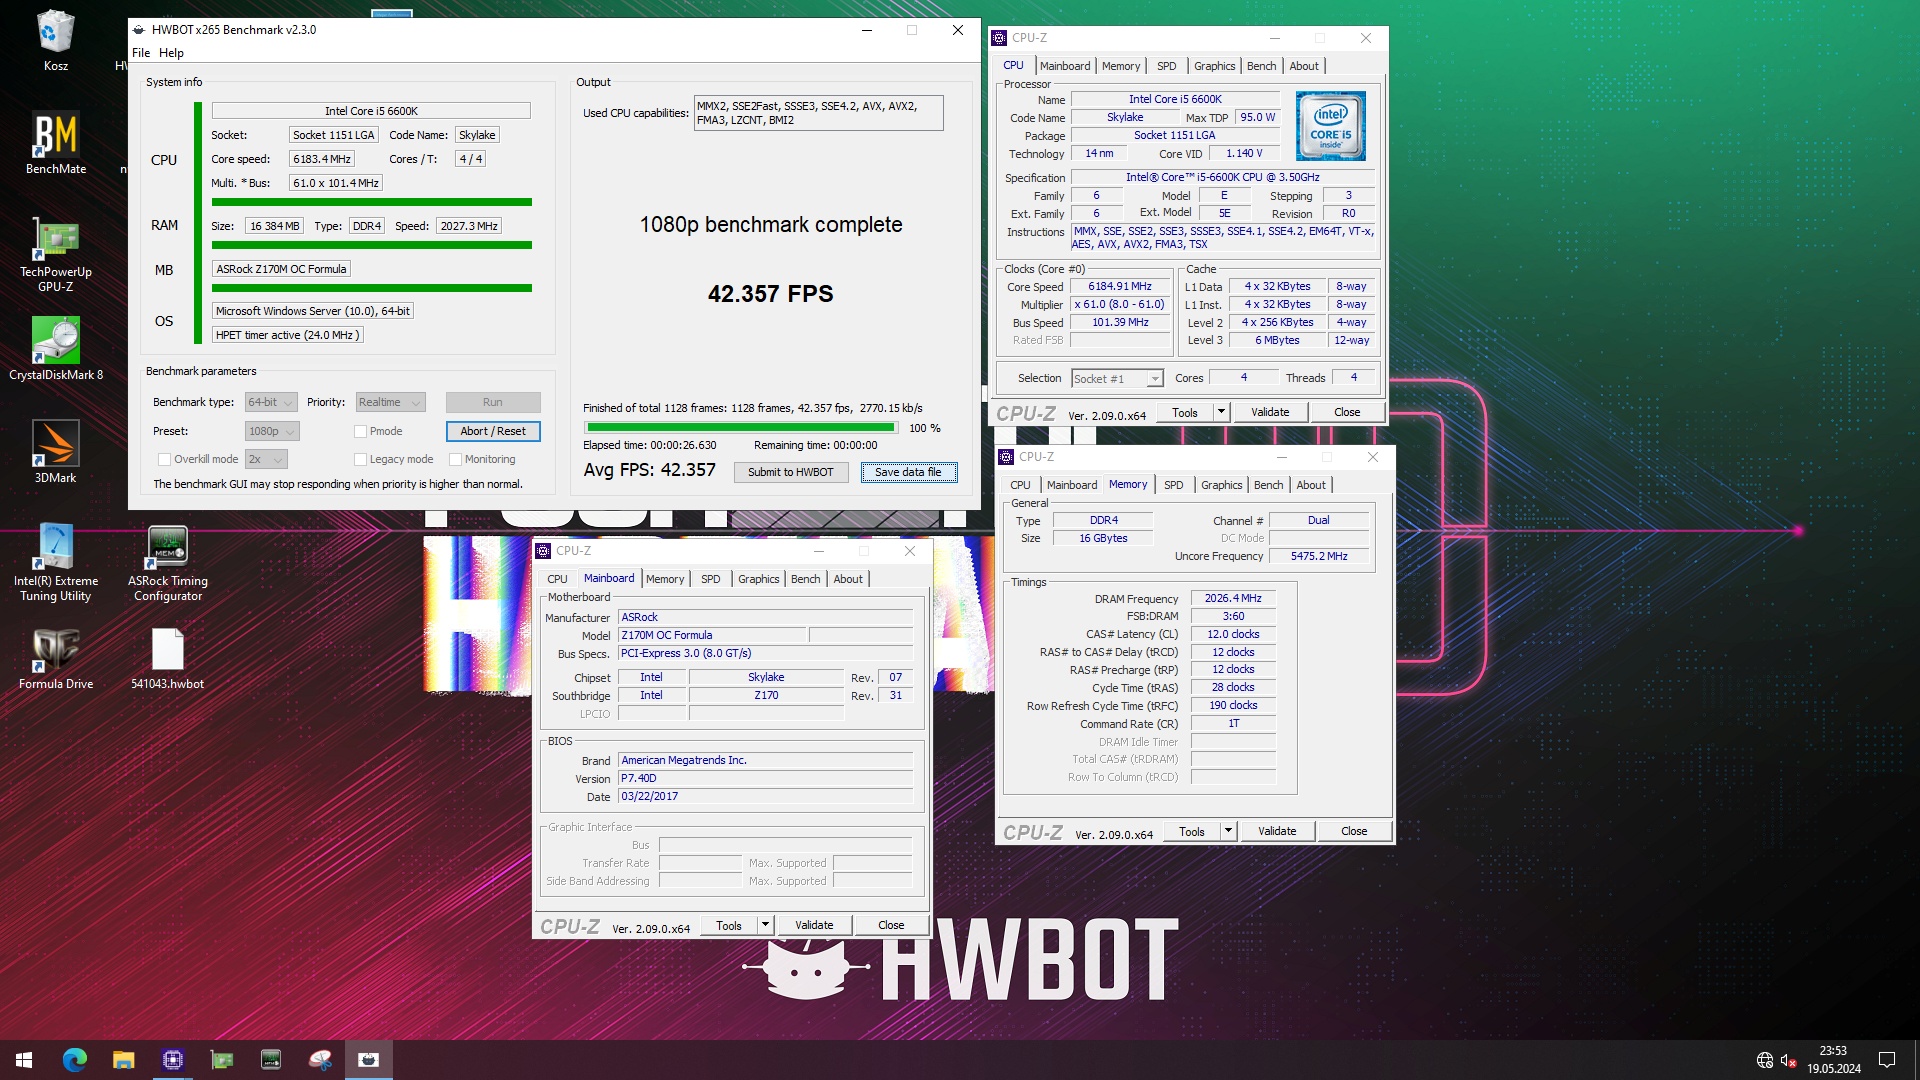Open Intel Extreme Tuning Utility shortcut

click(x=55, y=562)
